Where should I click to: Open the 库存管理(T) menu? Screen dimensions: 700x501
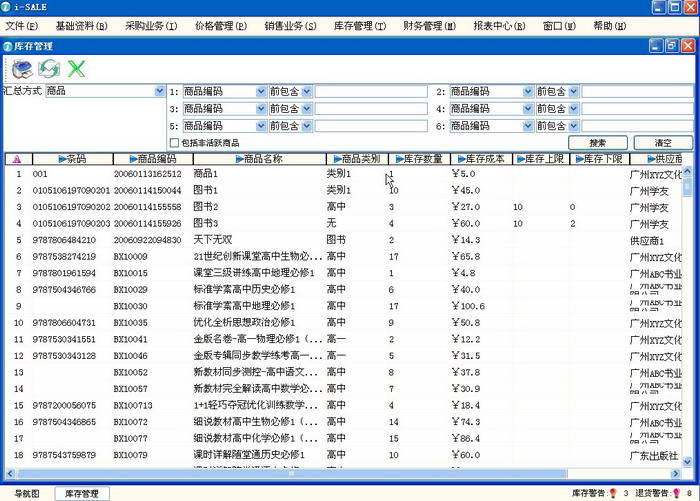pyautogui.click(x=360, y=26)
